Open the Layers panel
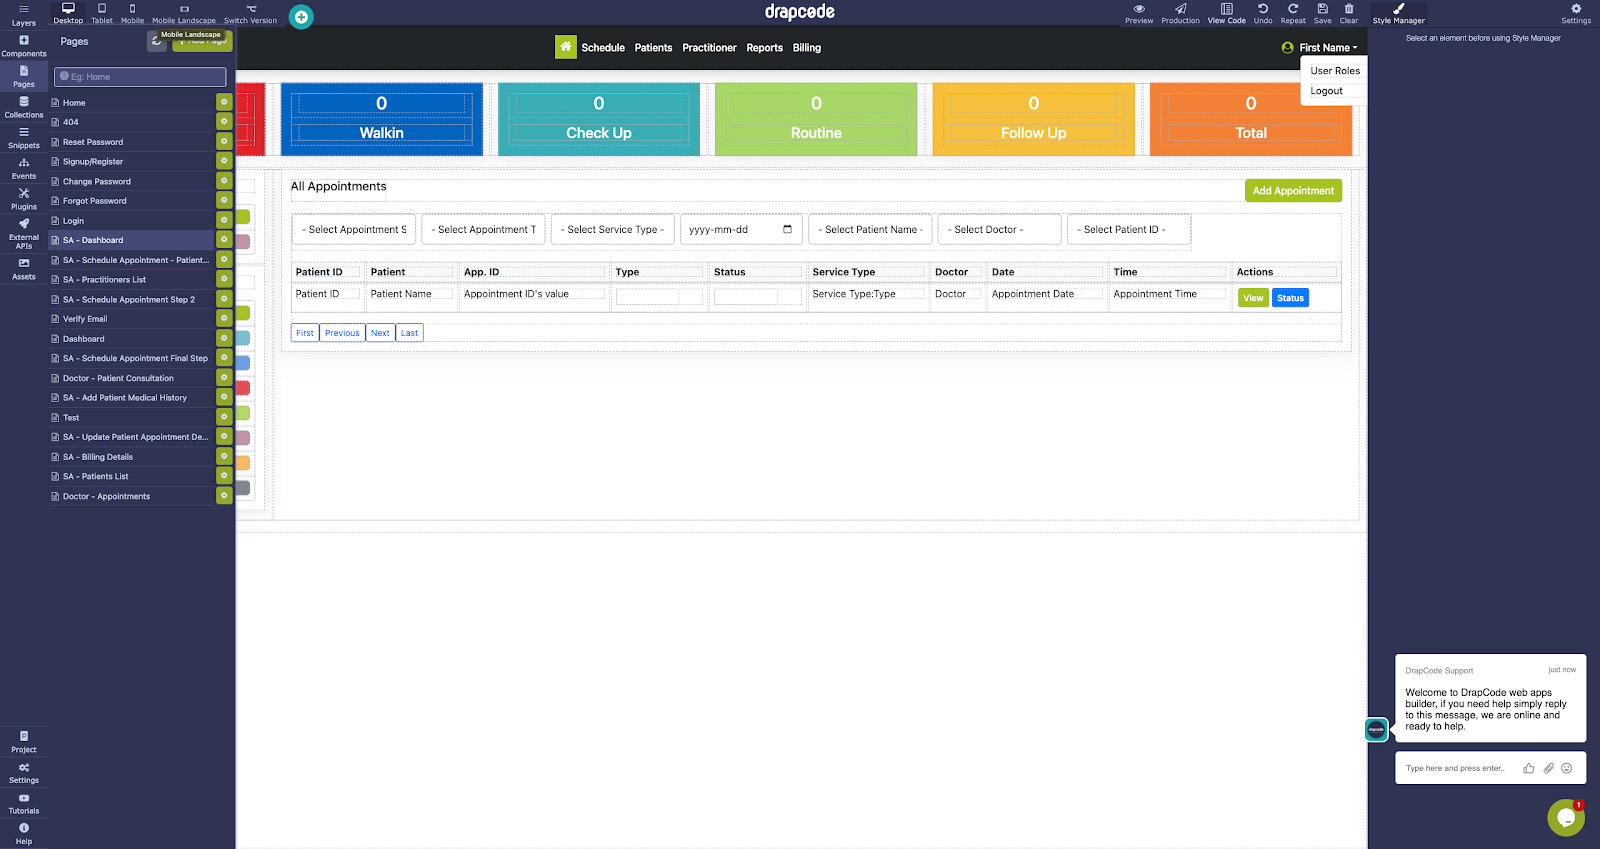This screenshot has width=1600, height=849. coord(23,14)
